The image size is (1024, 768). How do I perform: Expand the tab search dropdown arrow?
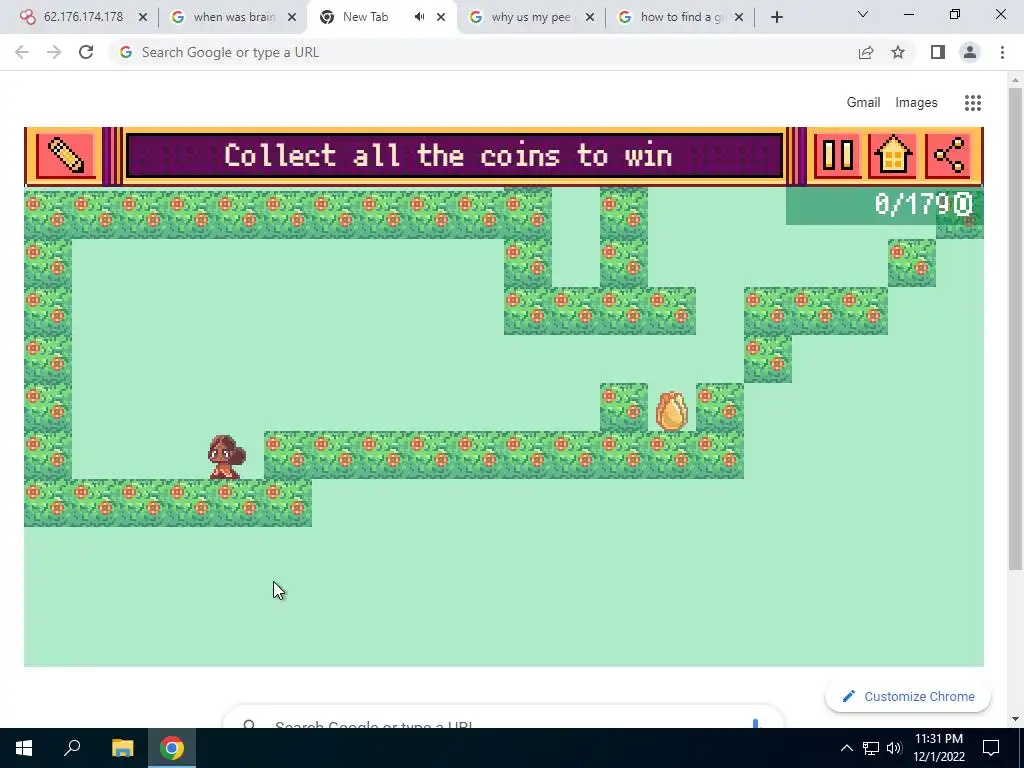click(x=863, y=14)
